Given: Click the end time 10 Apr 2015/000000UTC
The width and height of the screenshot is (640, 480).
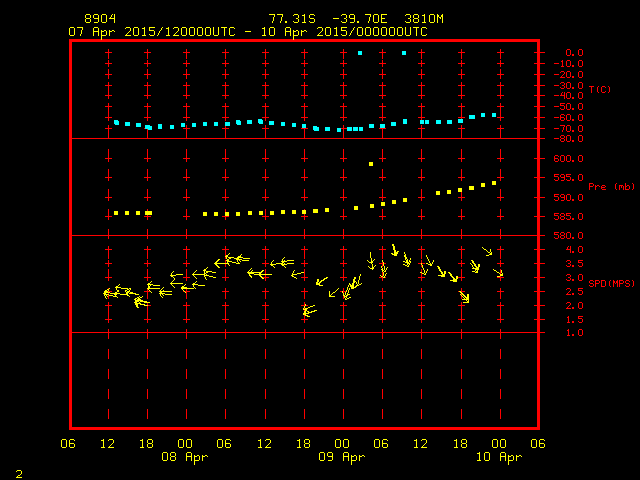Looking at the screenshot, I should pyautogui.click(x=344, y=32).
